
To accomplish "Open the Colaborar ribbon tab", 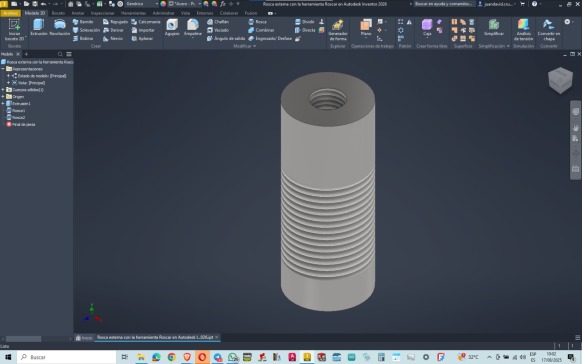I will click(x=229, y=13).
